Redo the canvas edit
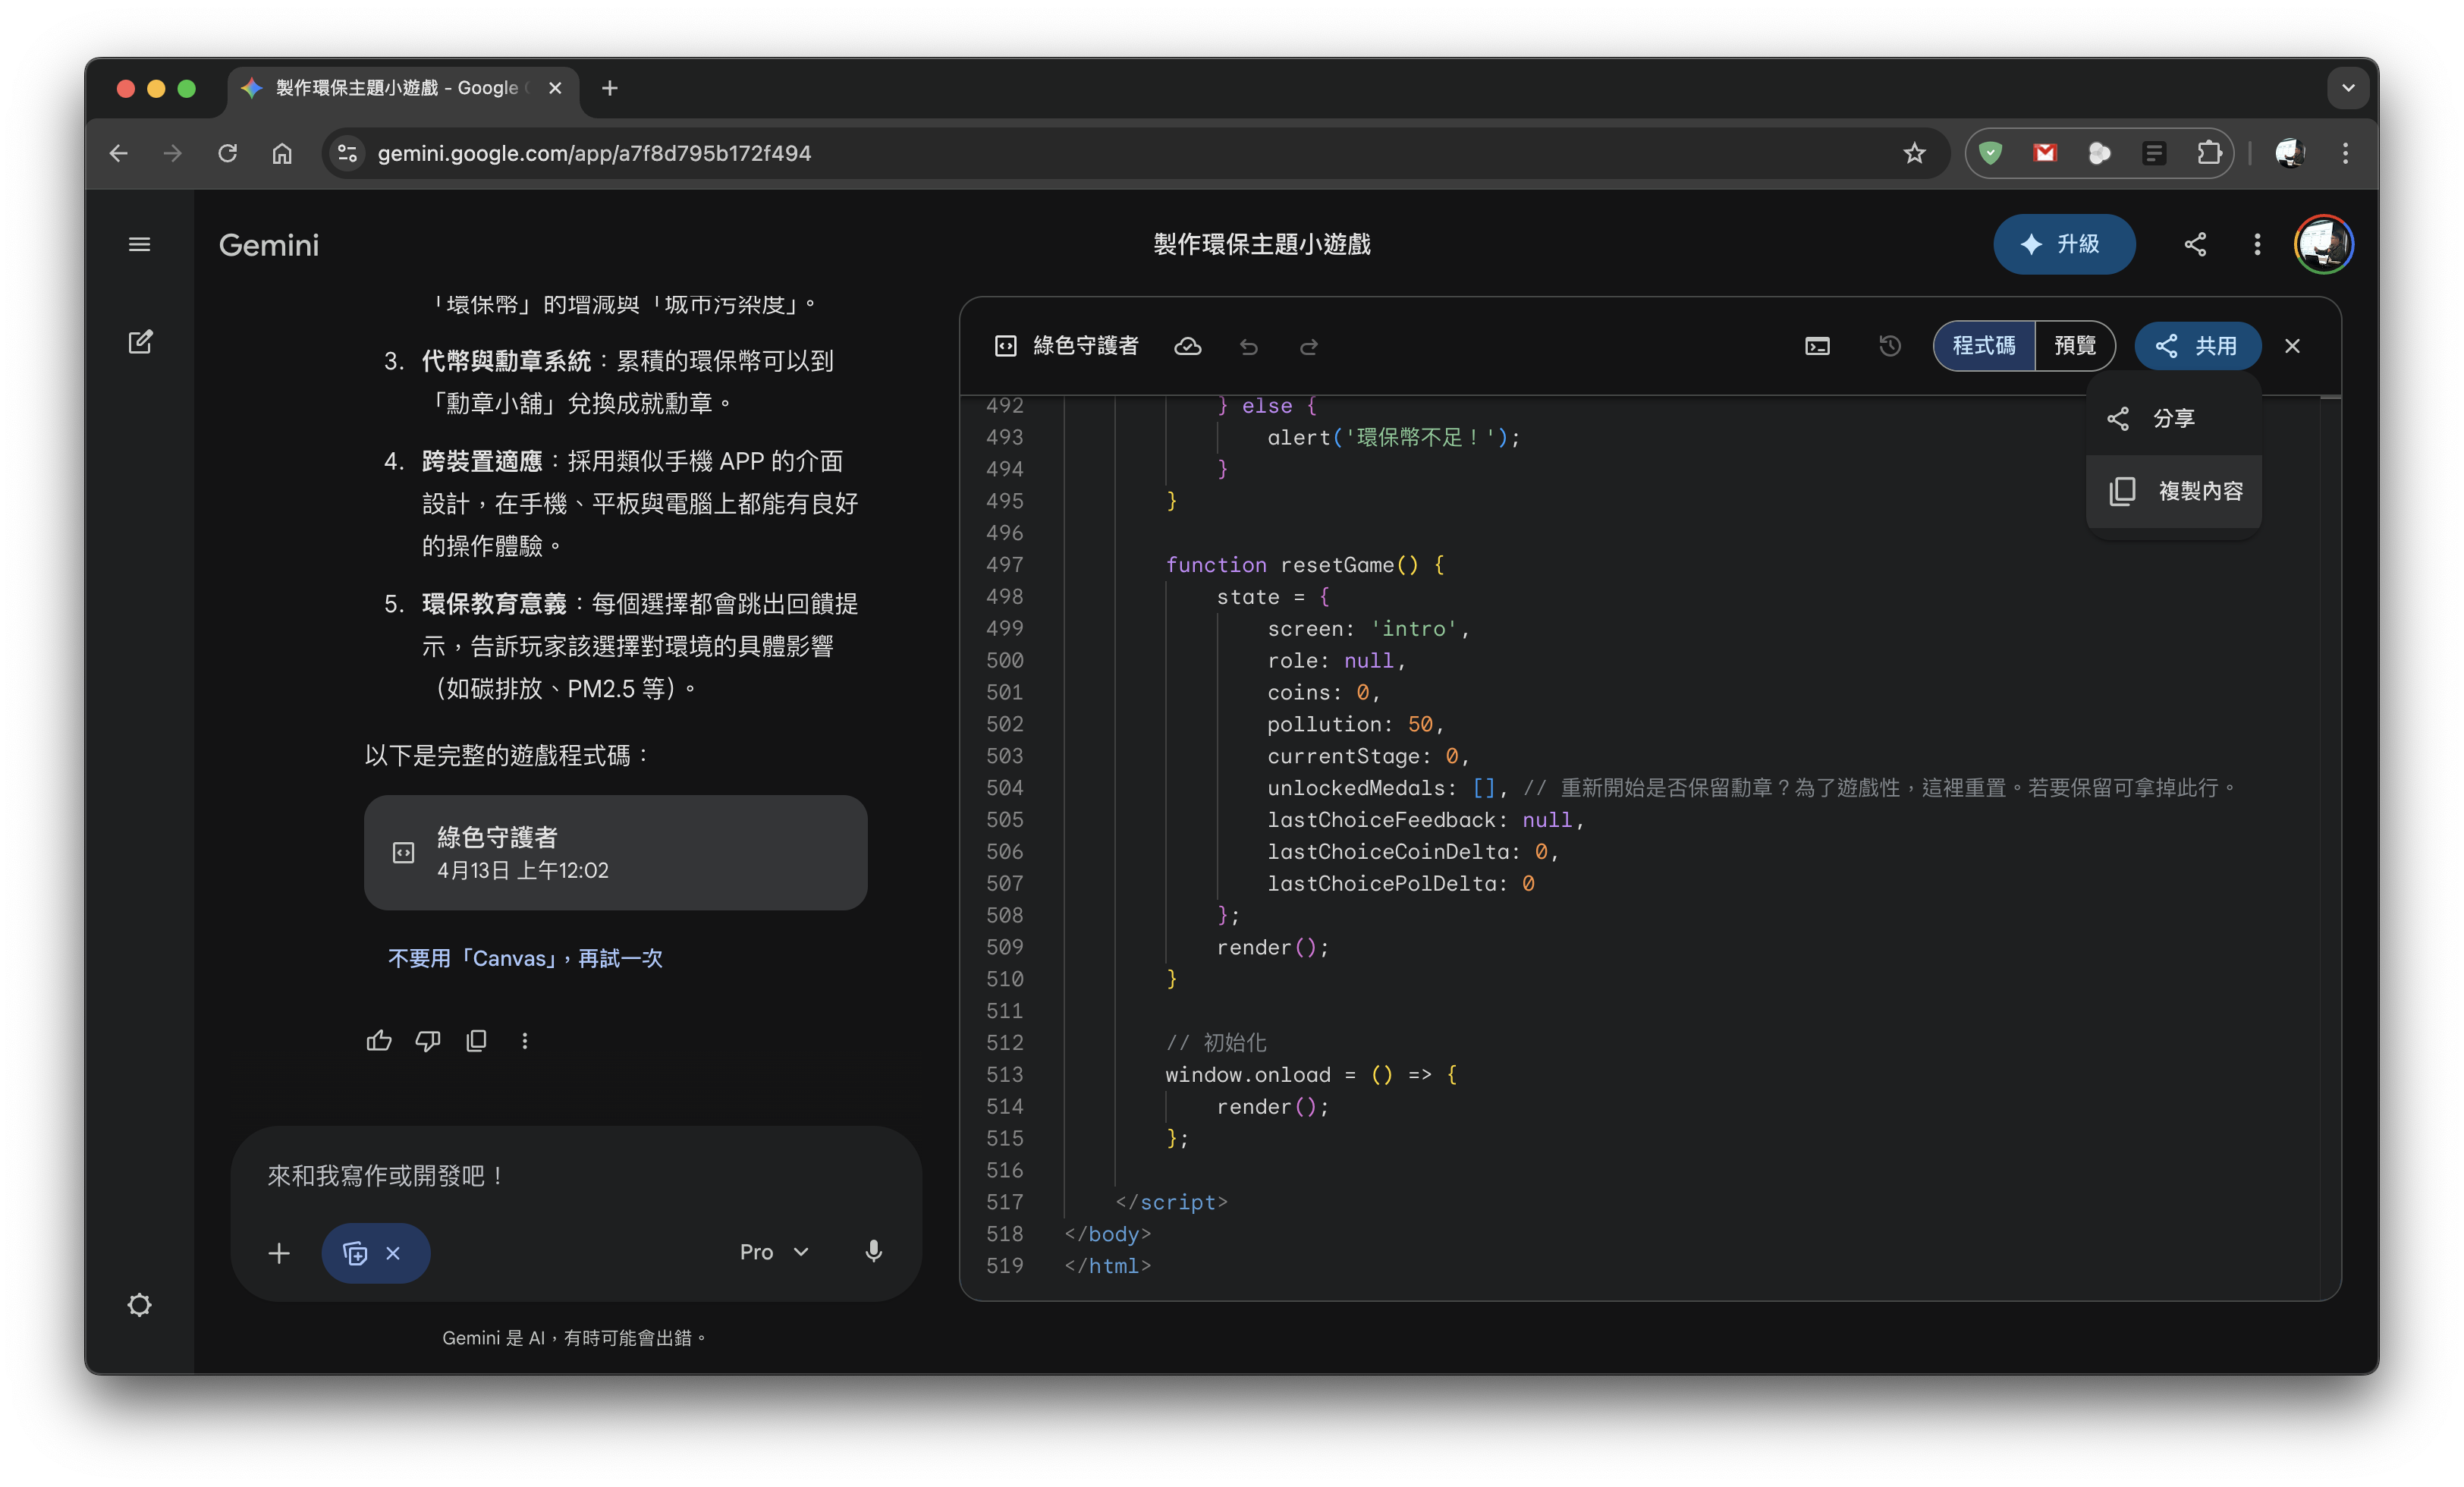2464x1487 pixels. [1308, 346]
